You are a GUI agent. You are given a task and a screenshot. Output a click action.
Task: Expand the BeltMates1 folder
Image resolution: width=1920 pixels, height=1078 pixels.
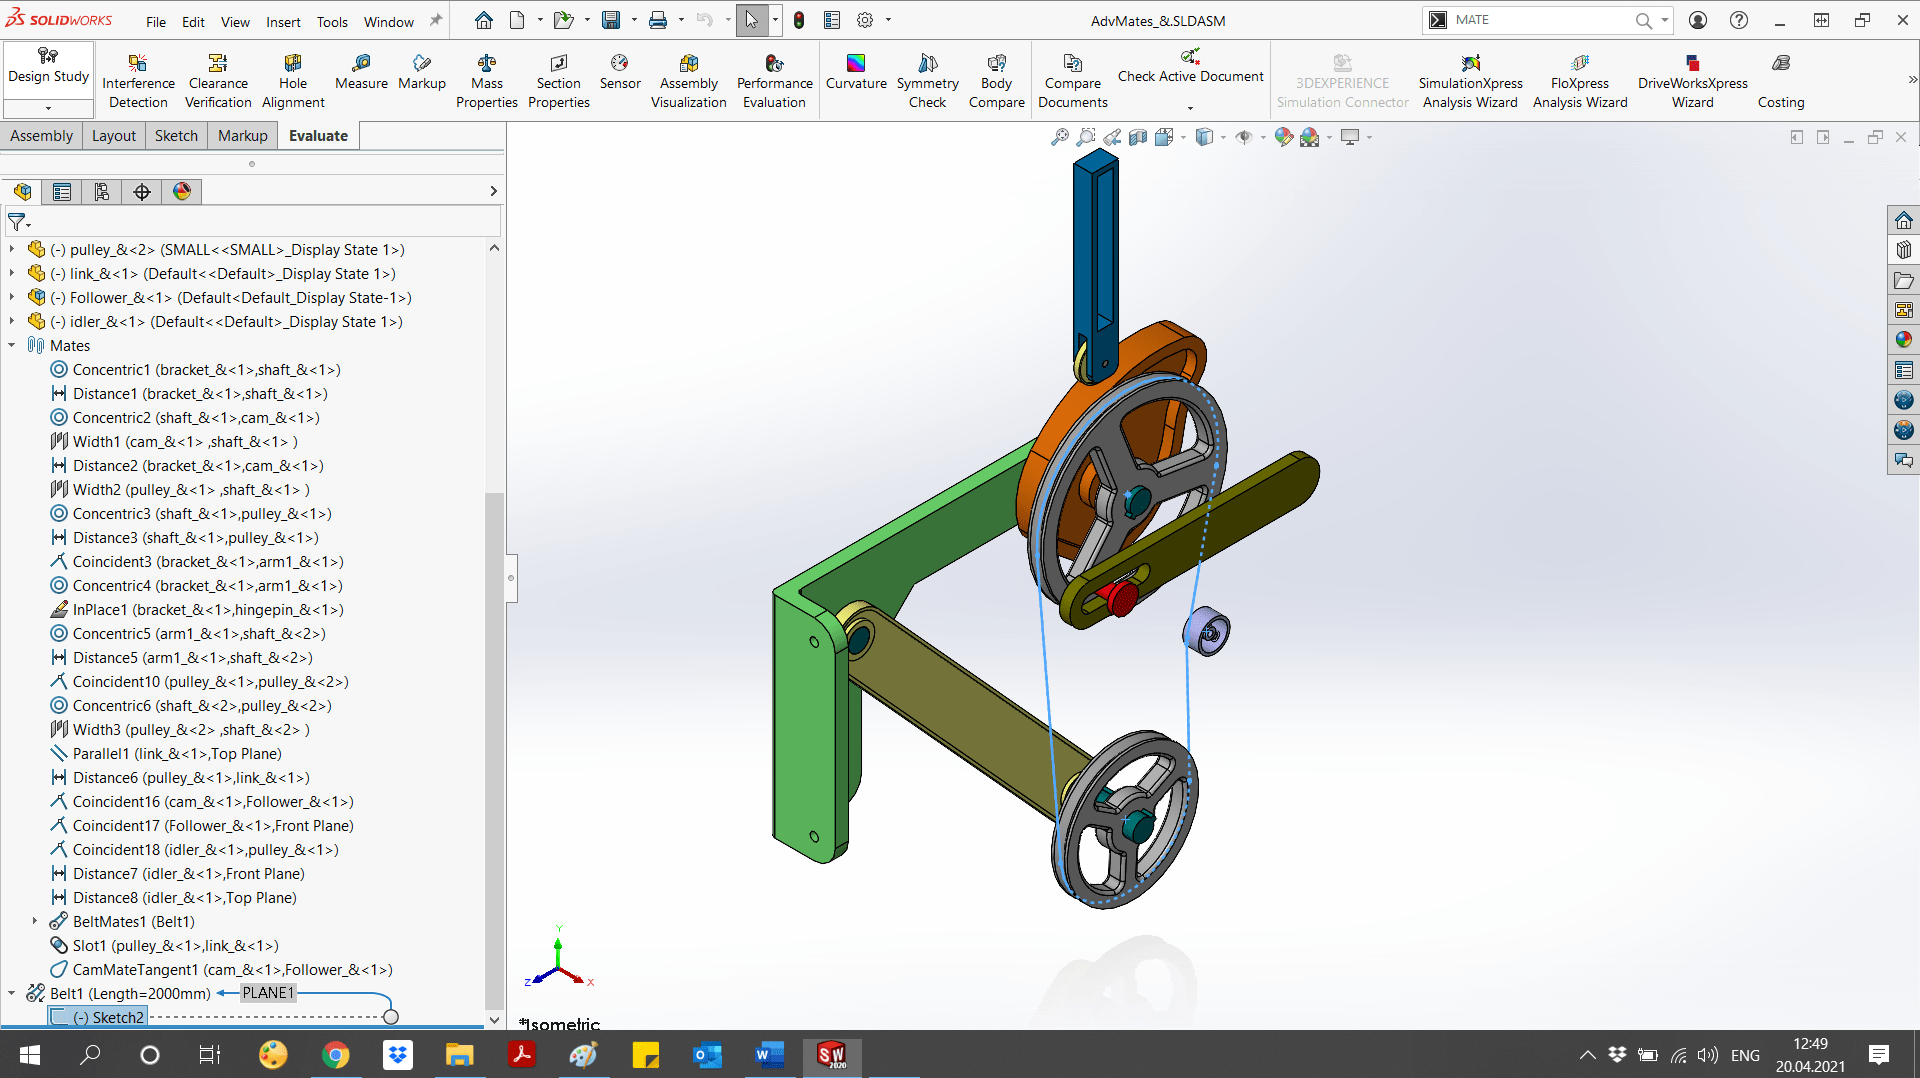34,921
